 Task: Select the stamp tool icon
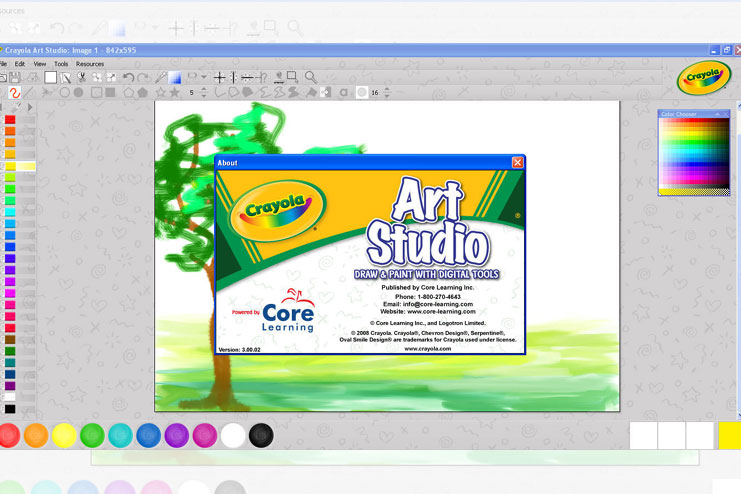tap(279, 77)
